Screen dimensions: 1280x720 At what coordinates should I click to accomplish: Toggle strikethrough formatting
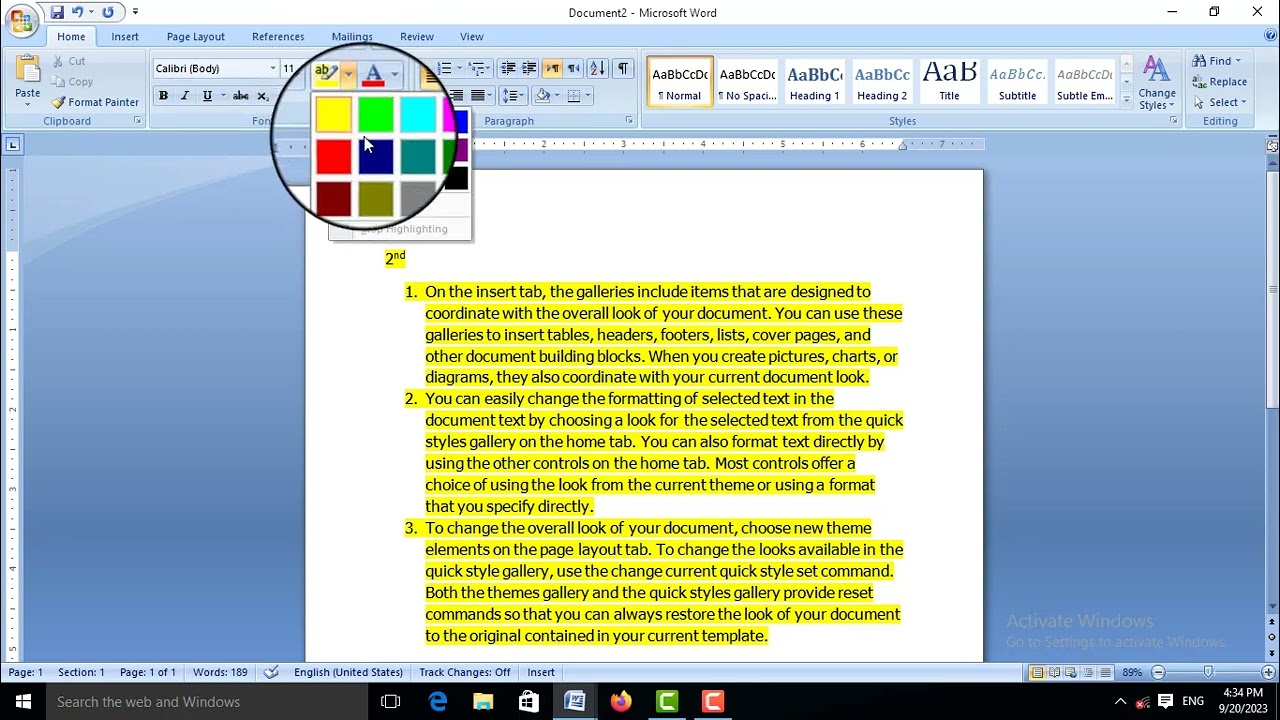pyautogui.click(x=241, y=96)
